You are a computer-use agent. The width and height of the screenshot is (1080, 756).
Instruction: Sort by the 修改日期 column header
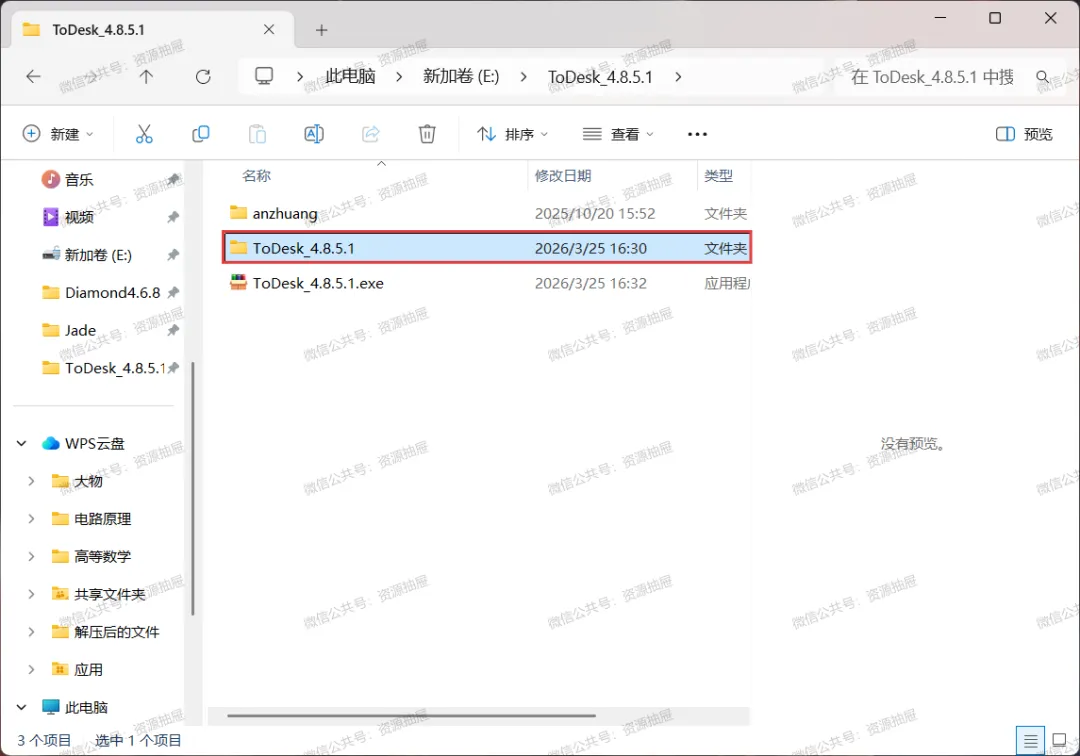[563, 176]
